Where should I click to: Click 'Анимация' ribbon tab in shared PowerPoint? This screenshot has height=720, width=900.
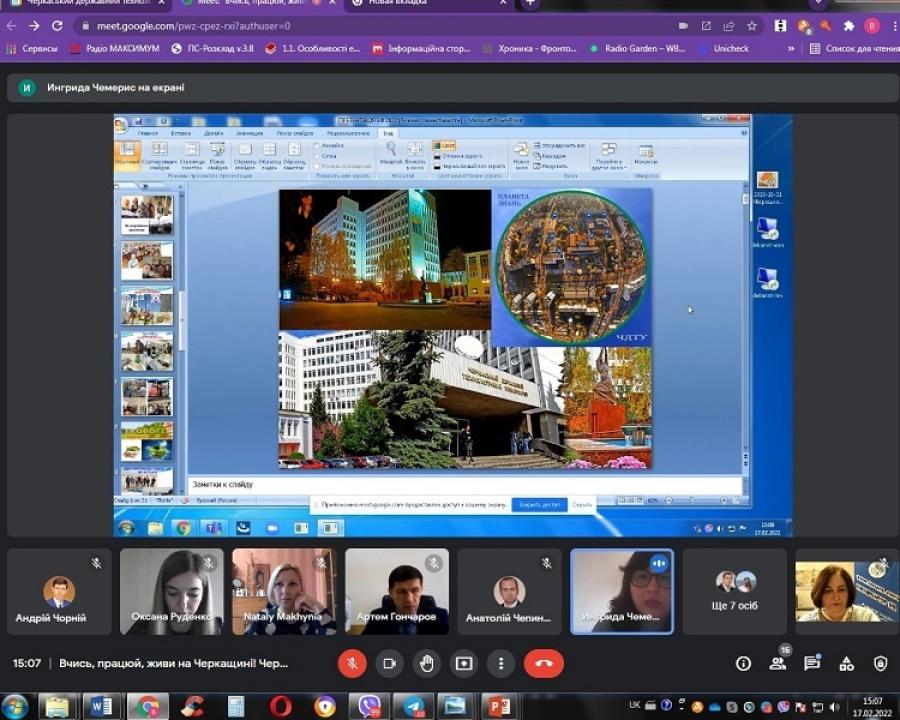point(249,133)
